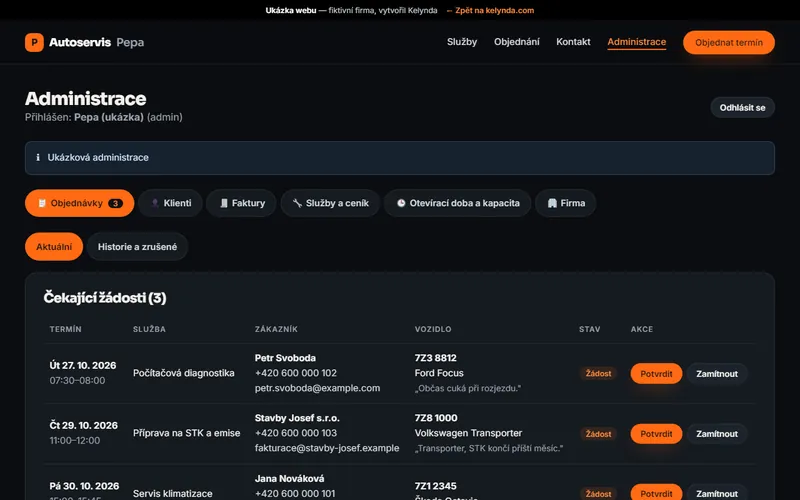Click the Vozidlo column header
The width and height of the screenshot is (800, 500).
[433, 329]
